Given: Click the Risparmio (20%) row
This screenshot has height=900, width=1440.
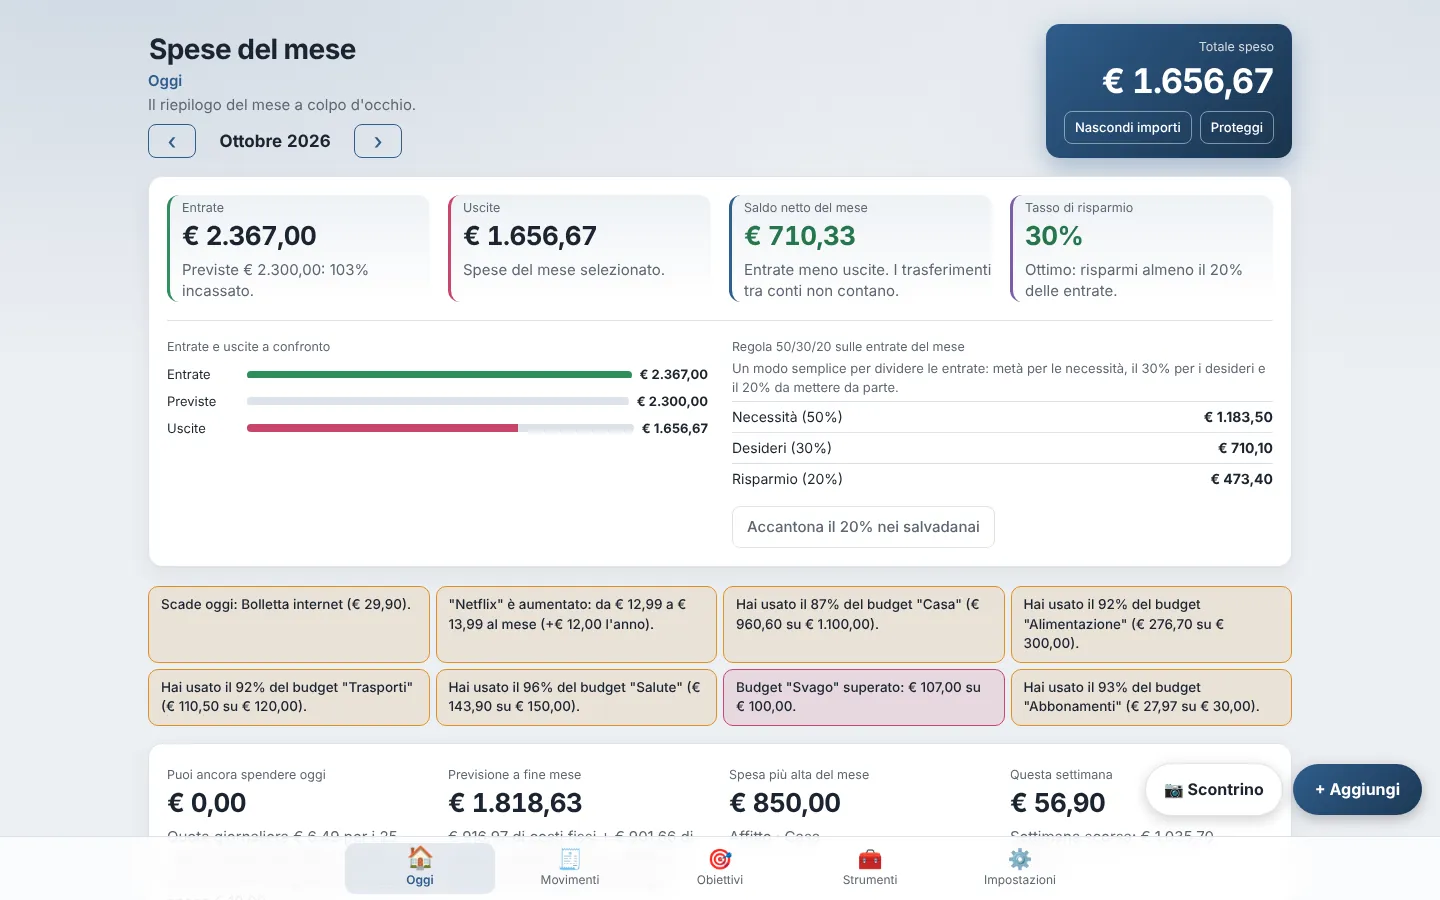Looking at the screenshot, I should coord(1002,479).
